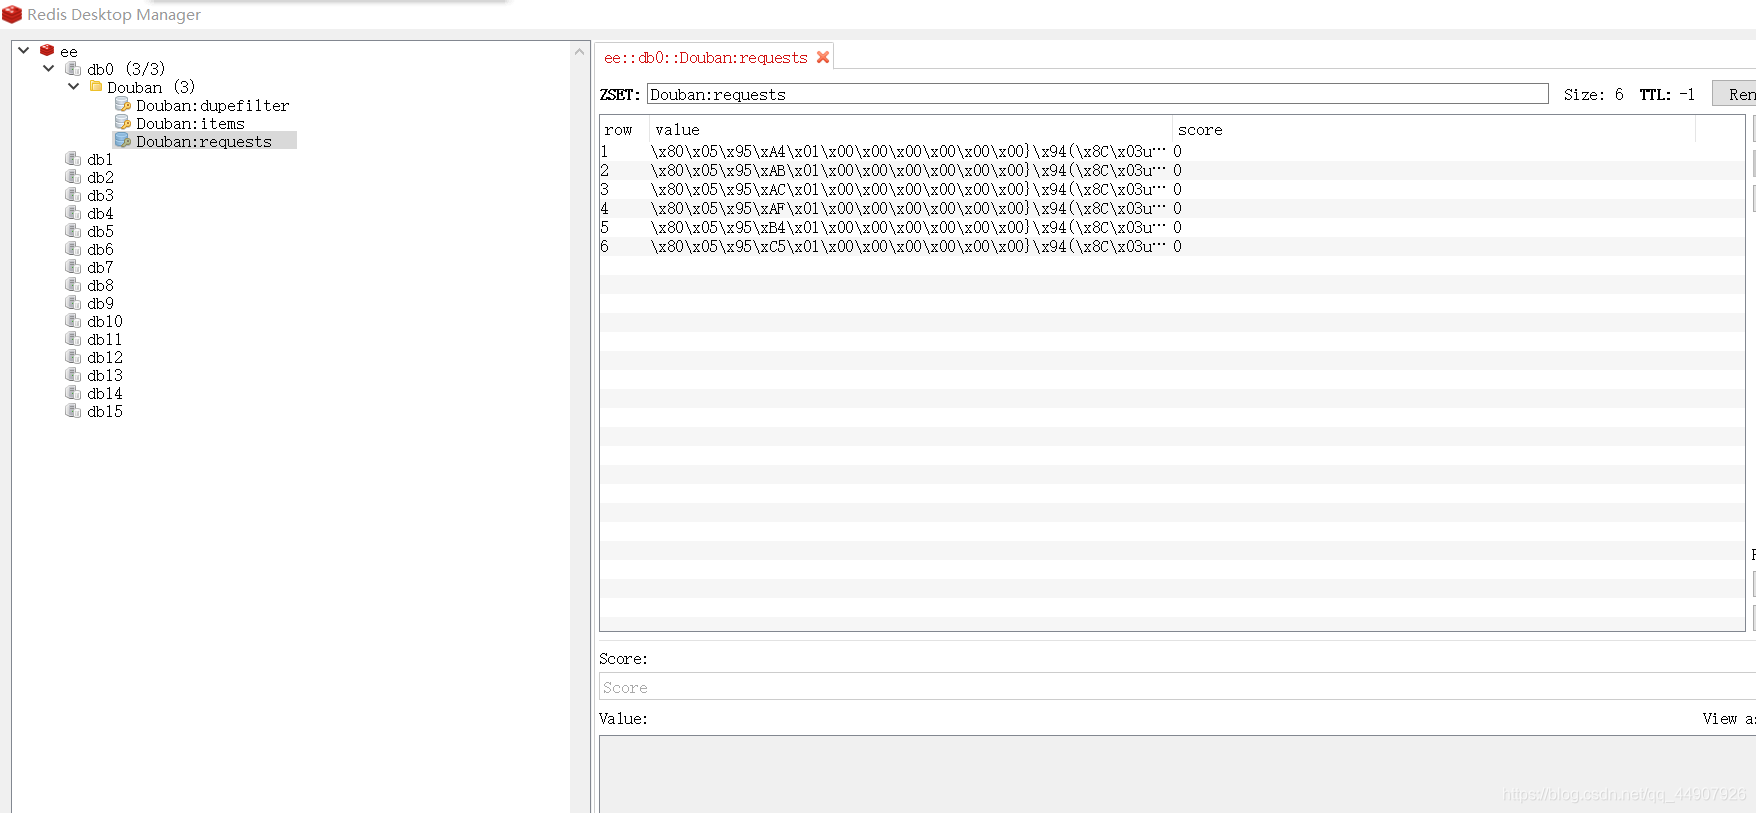Click the db9 database icon

tap(73, 302)
